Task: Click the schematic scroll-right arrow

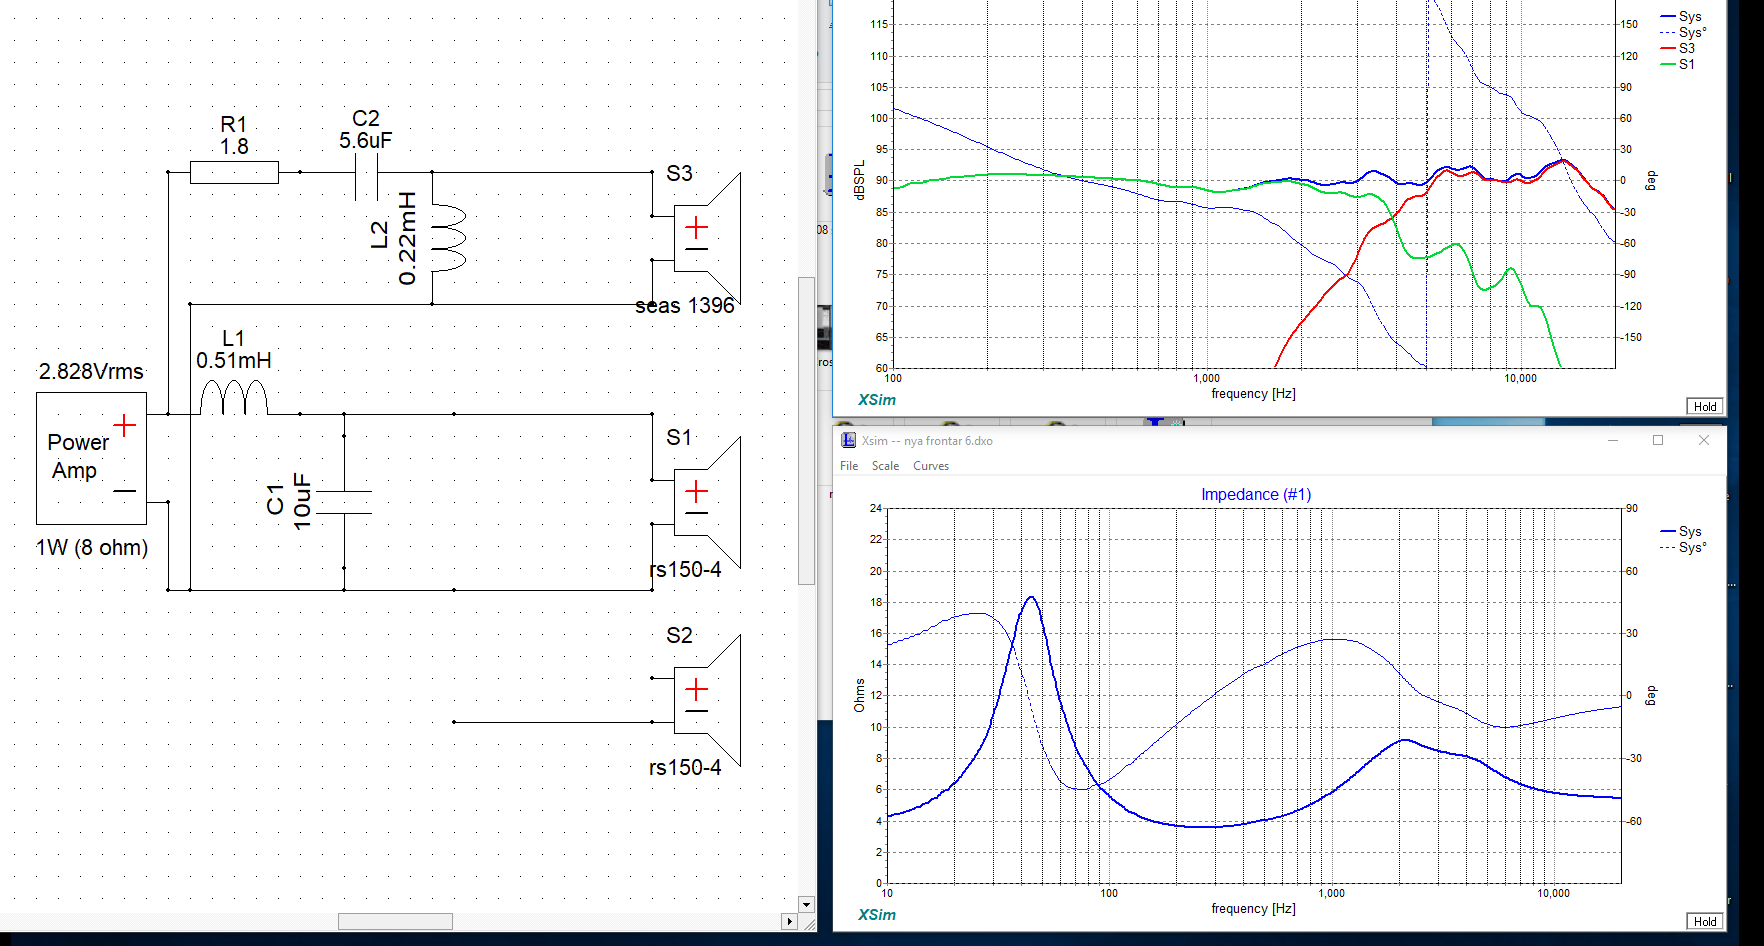Action: (789, 921)
